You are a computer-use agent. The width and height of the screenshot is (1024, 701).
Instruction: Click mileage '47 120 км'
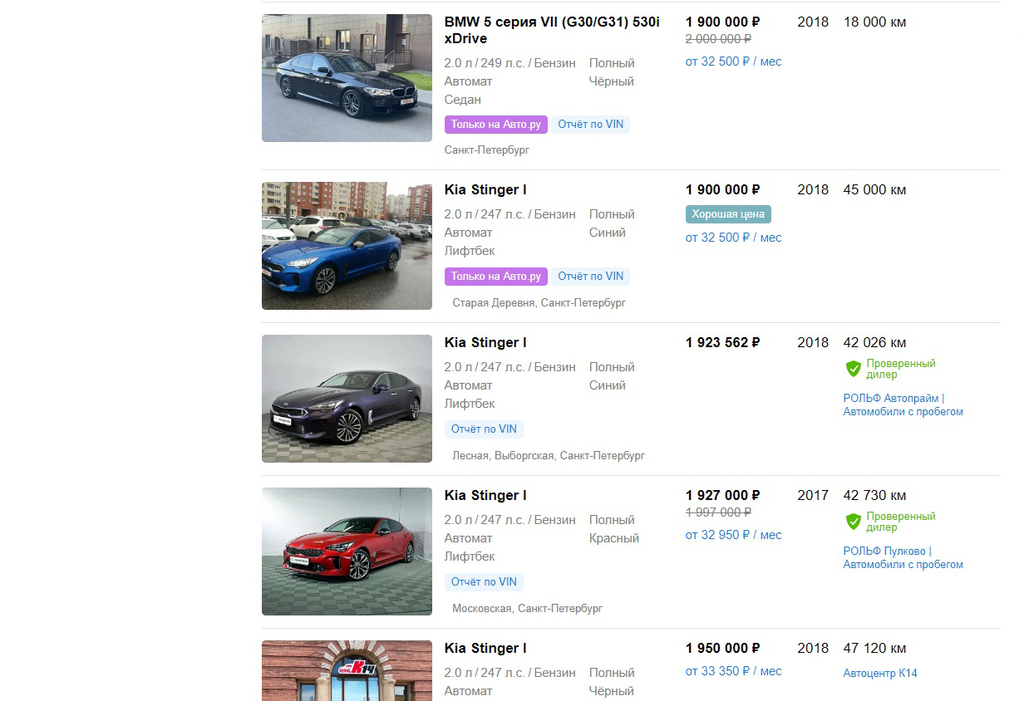pyautogui.click(x=874, y=649)
